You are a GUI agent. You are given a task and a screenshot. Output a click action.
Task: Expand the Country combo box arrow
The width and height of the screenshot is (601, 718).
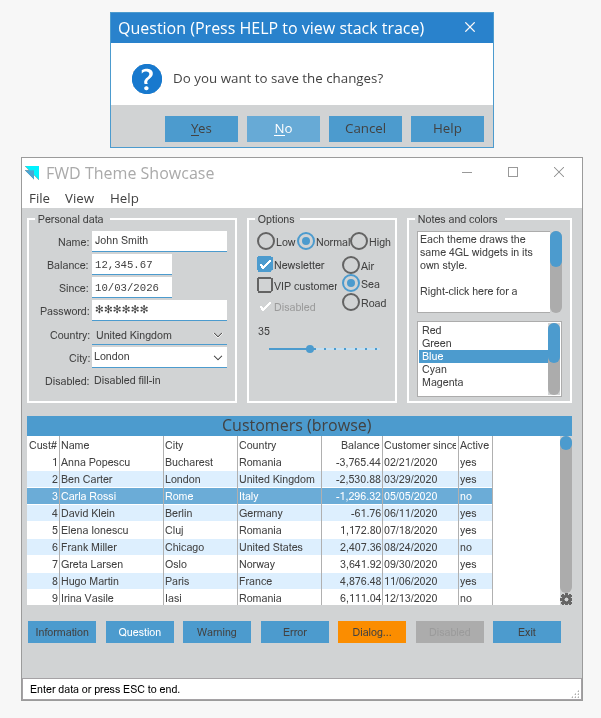tap(218, 335)
